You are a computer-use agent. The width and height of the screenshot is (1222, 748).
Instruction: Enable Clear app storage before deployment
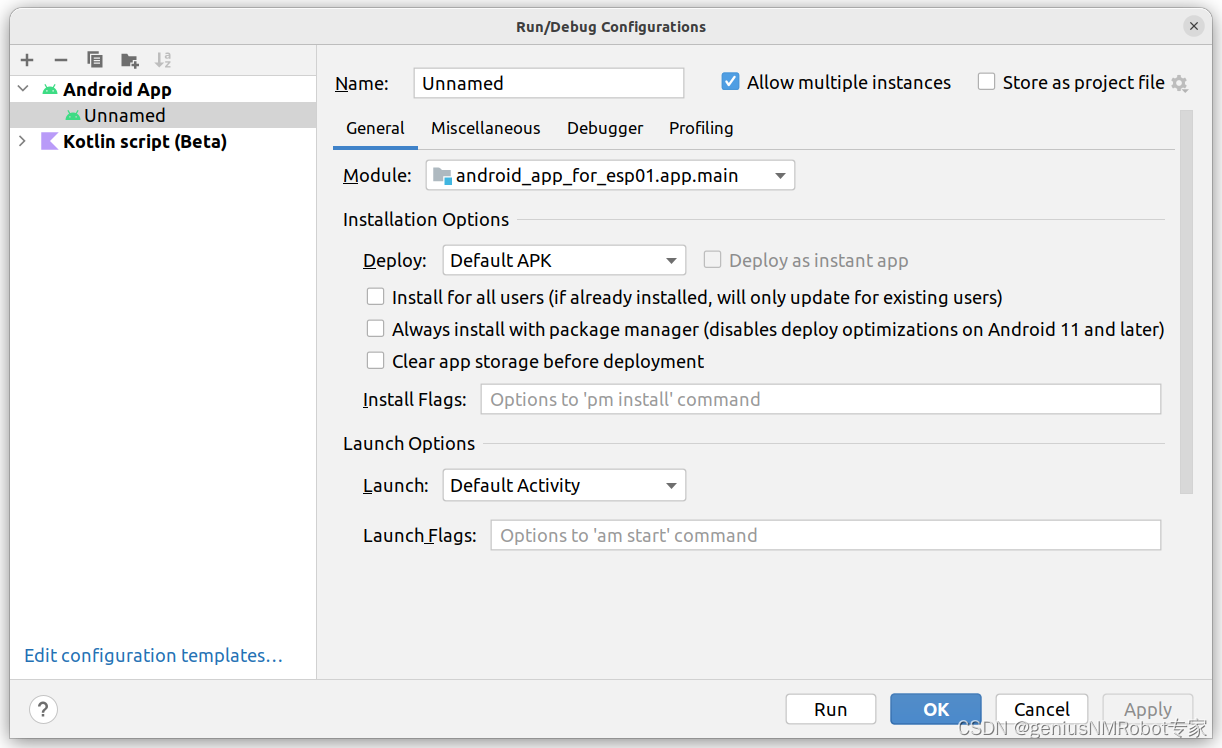[375, 360]
